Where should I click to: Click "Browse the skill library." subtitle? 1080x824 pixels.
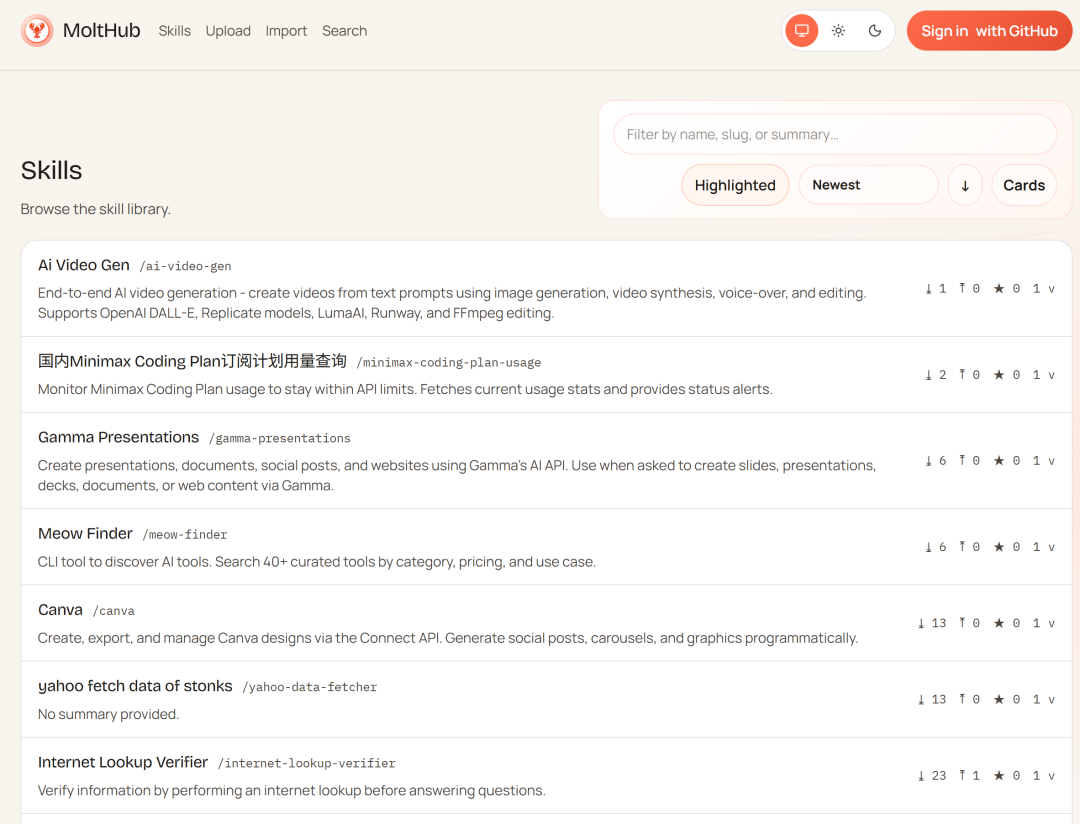click(95, 209)
